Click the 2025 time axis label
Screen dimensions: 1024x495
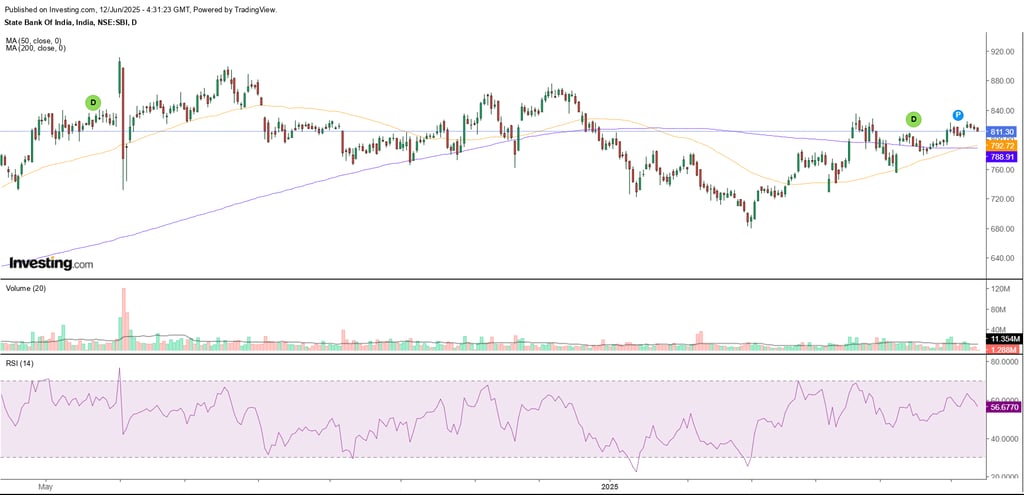coord(609,487)
